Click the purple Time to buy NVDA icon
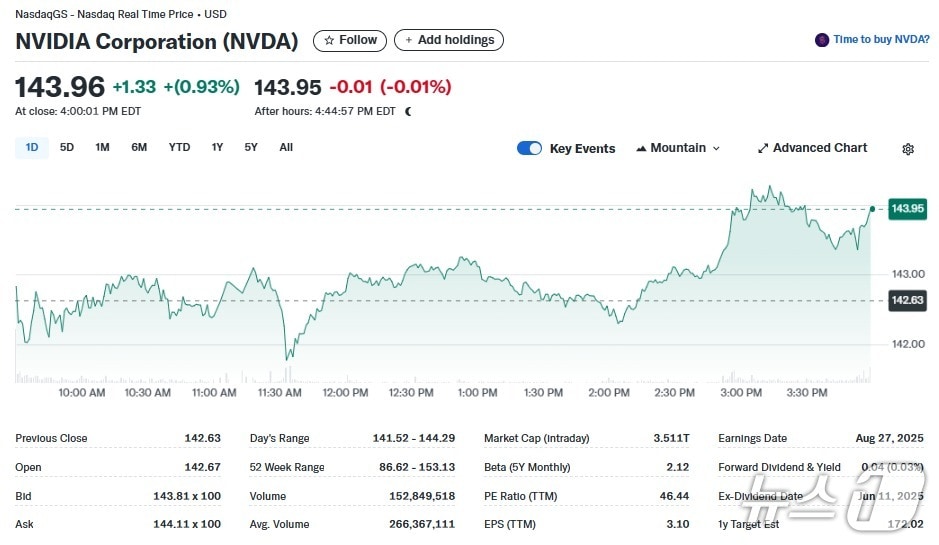The width and height of the screenshot is (939, 545). pos(822,40)
